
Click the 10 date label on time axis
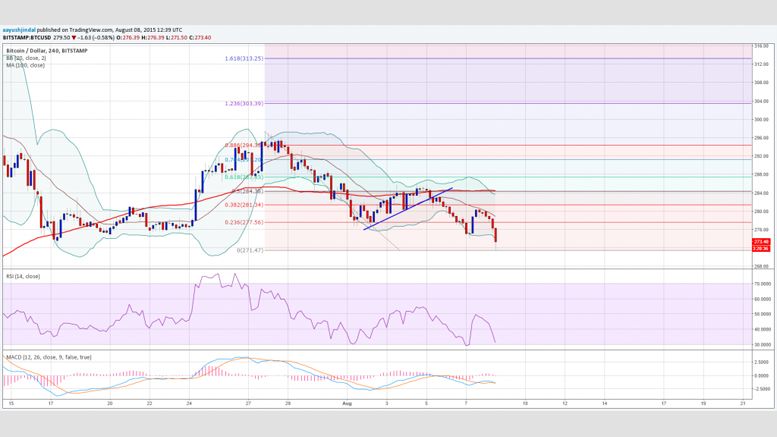[x=525, y=403]
